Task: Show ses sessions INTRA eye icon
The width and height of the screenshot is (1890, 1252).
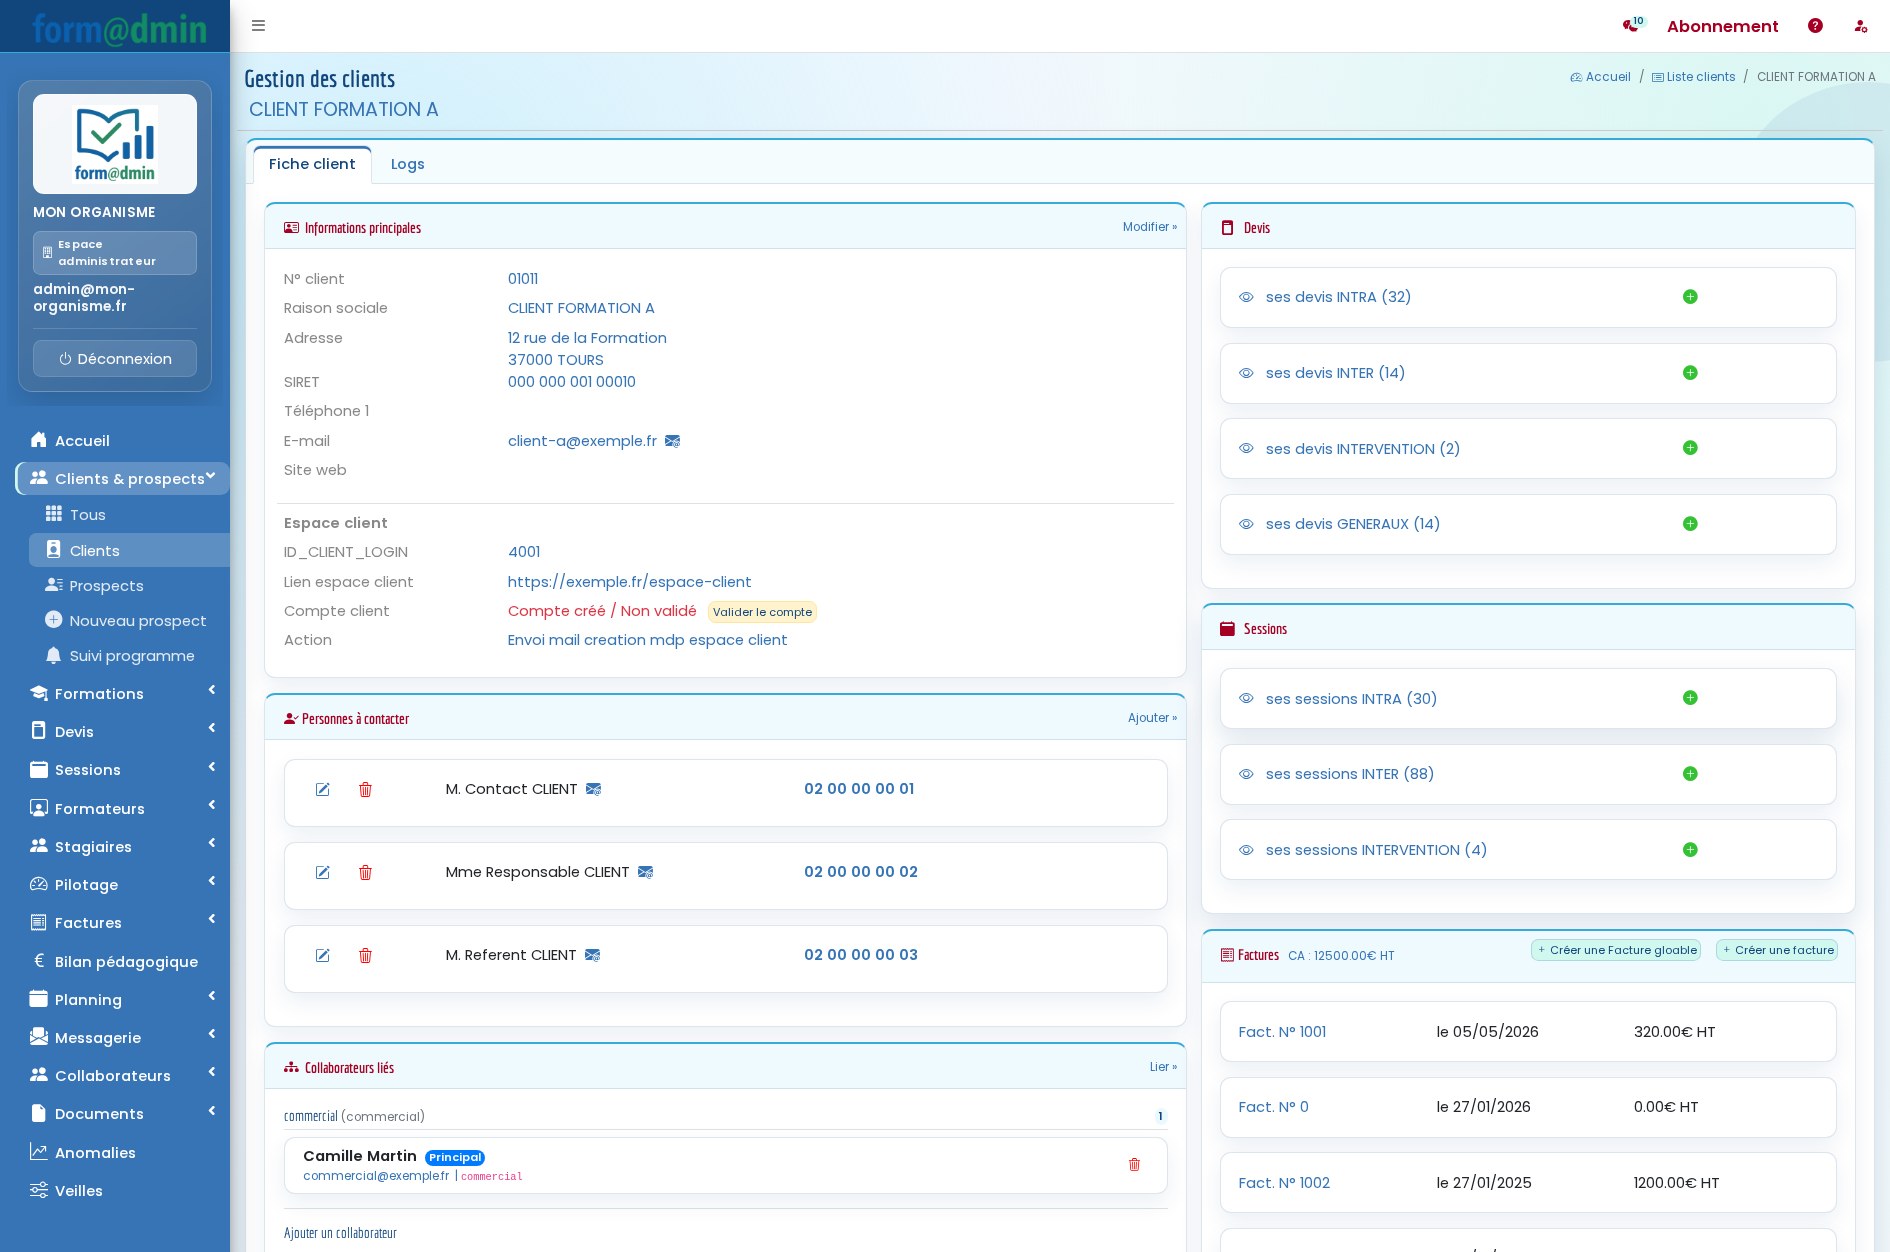Action: 1246,698
